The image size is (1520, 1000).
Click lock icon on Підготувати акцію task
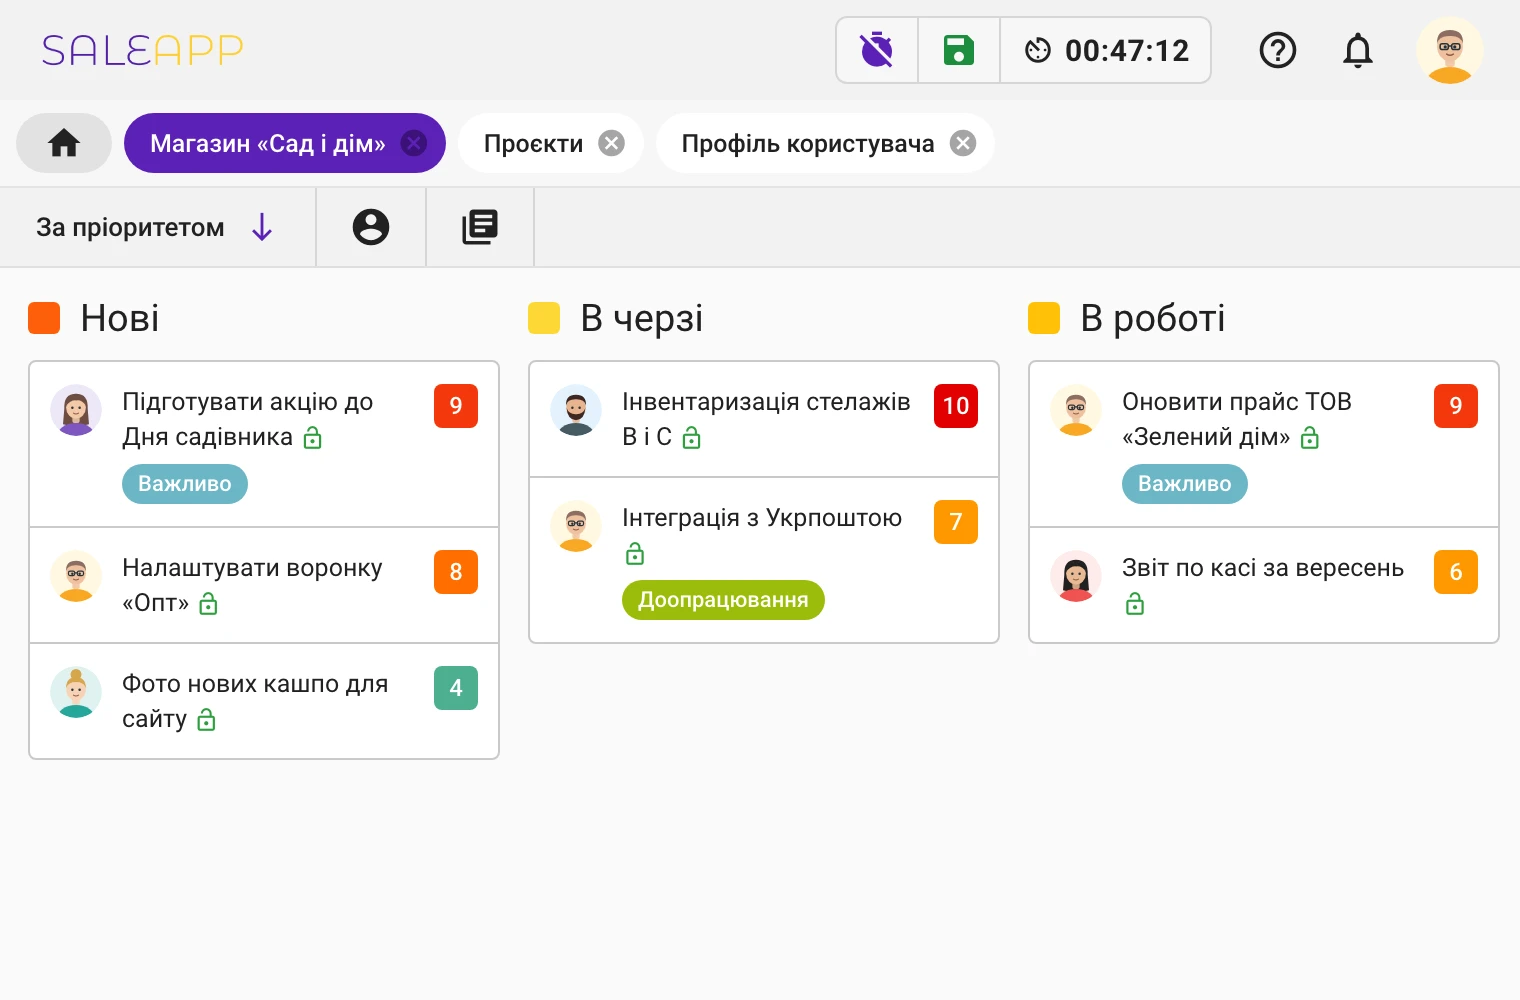click(313, 438)
